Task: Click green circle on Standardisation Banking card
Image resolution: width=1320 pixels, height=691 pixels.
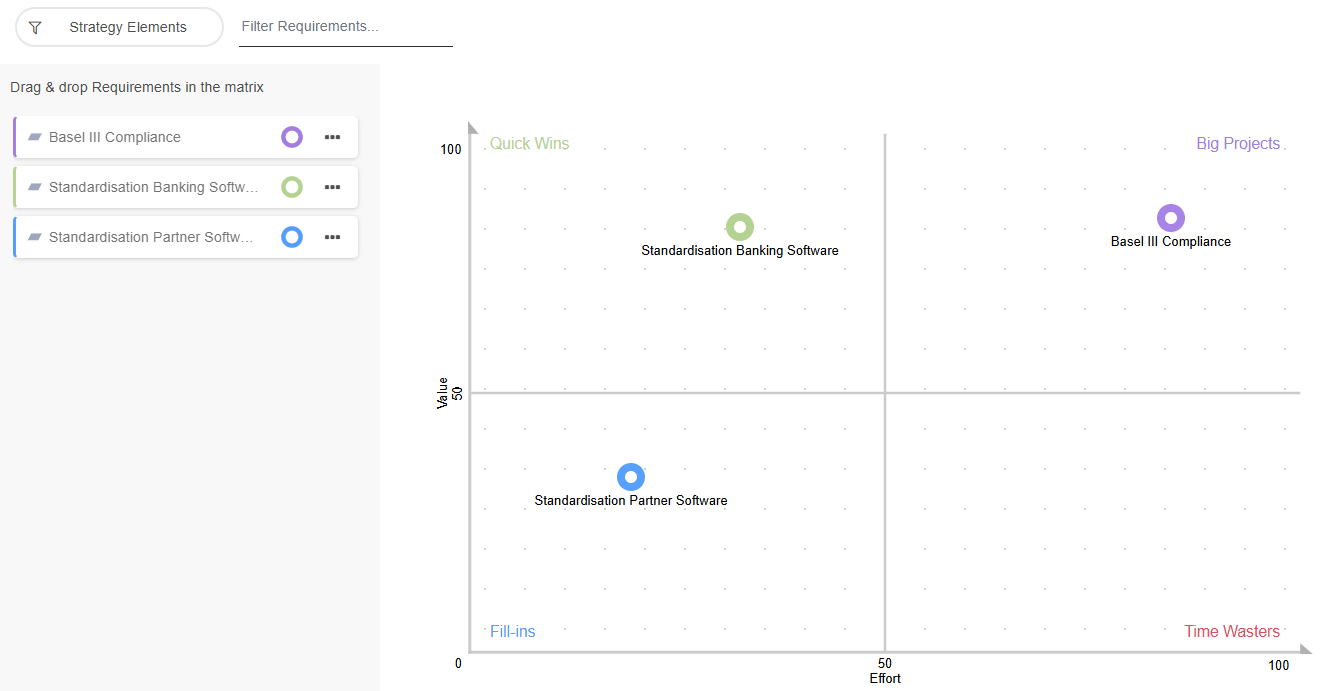Action: 292,187
